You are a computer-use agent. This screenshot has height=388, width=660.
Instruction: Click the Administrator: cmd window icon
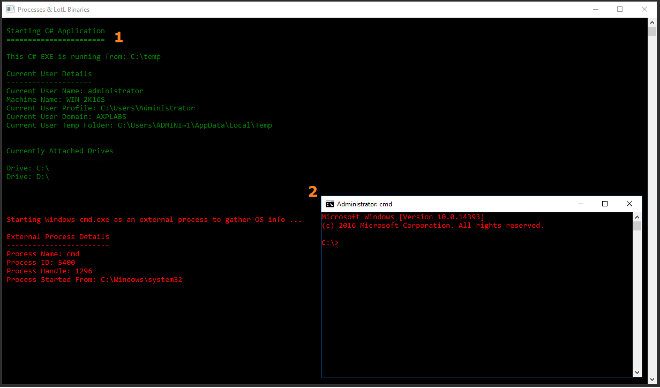pos(330,204)
